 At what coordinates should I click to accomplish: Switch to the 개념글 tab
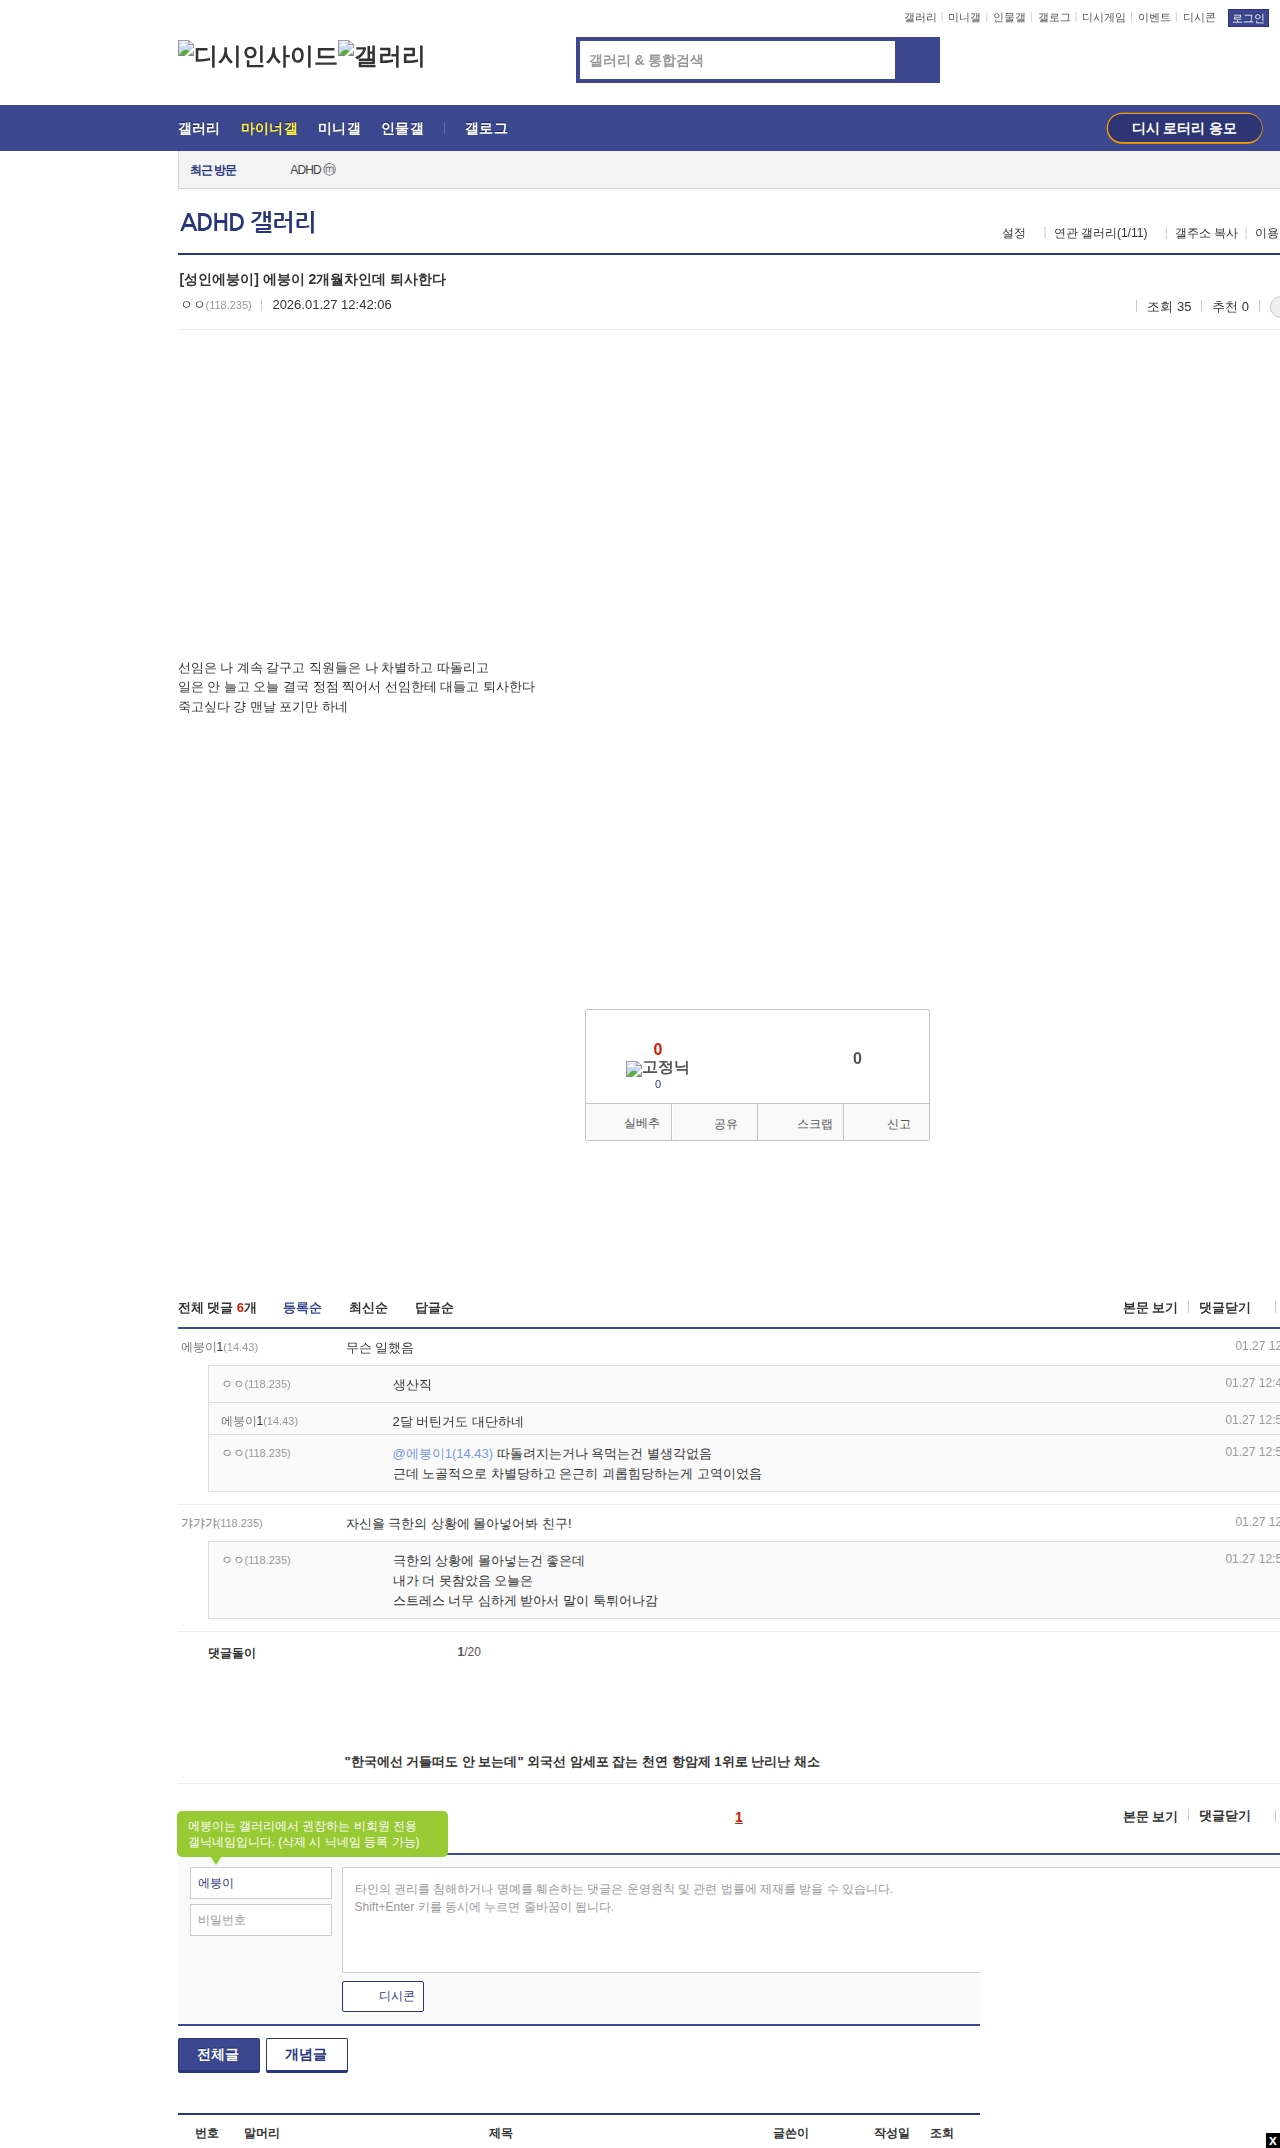coord(306,2055)
